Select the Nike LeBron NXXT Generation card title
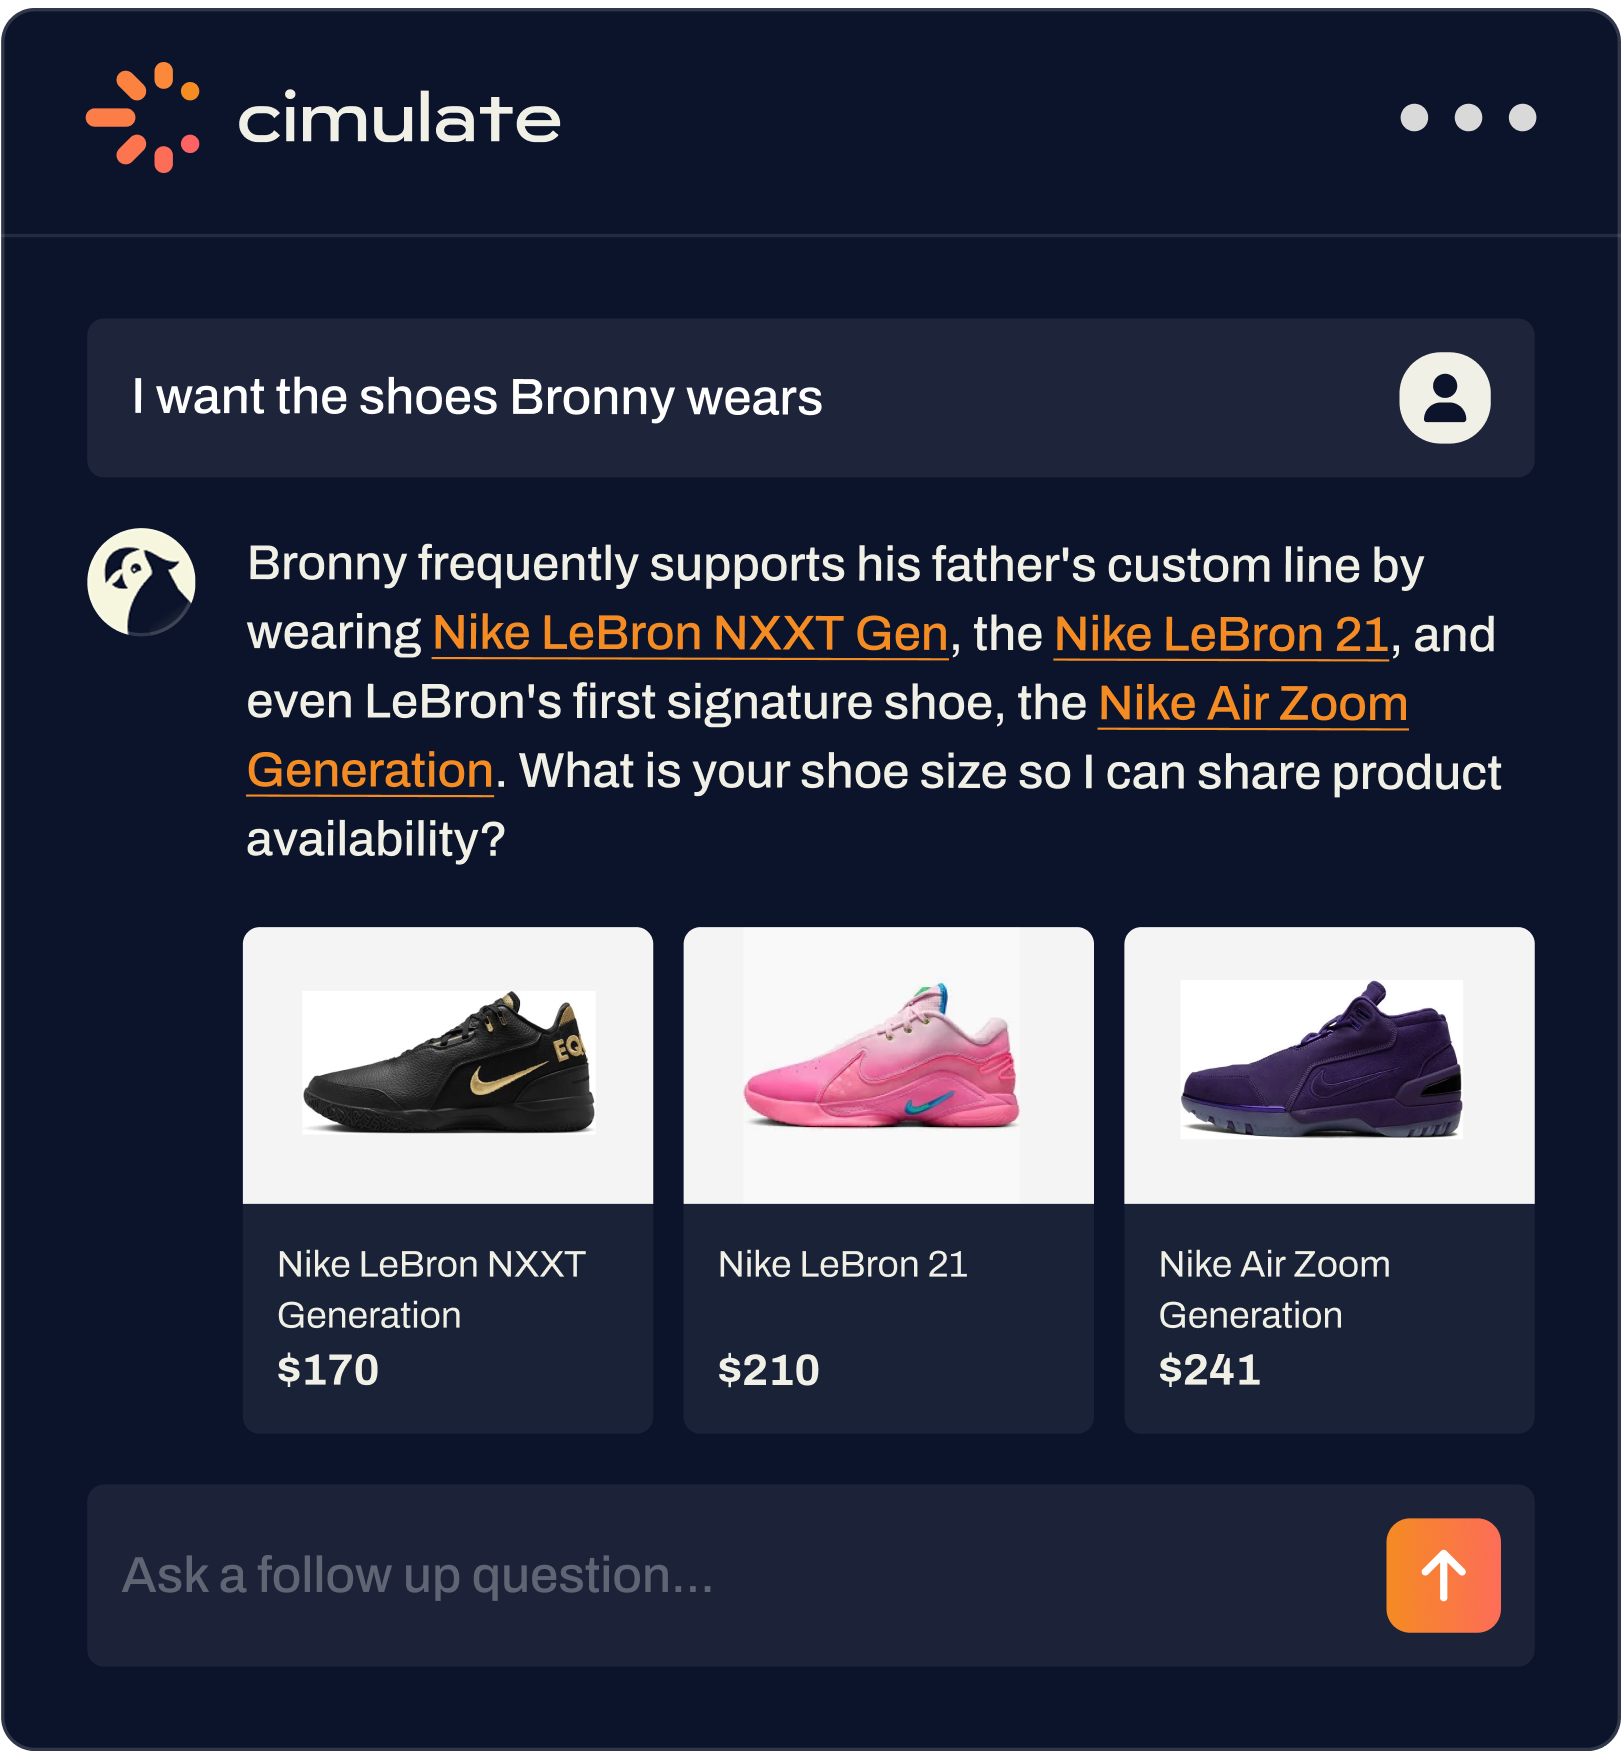1621x1751 pixels. (x=431, y=1289)
